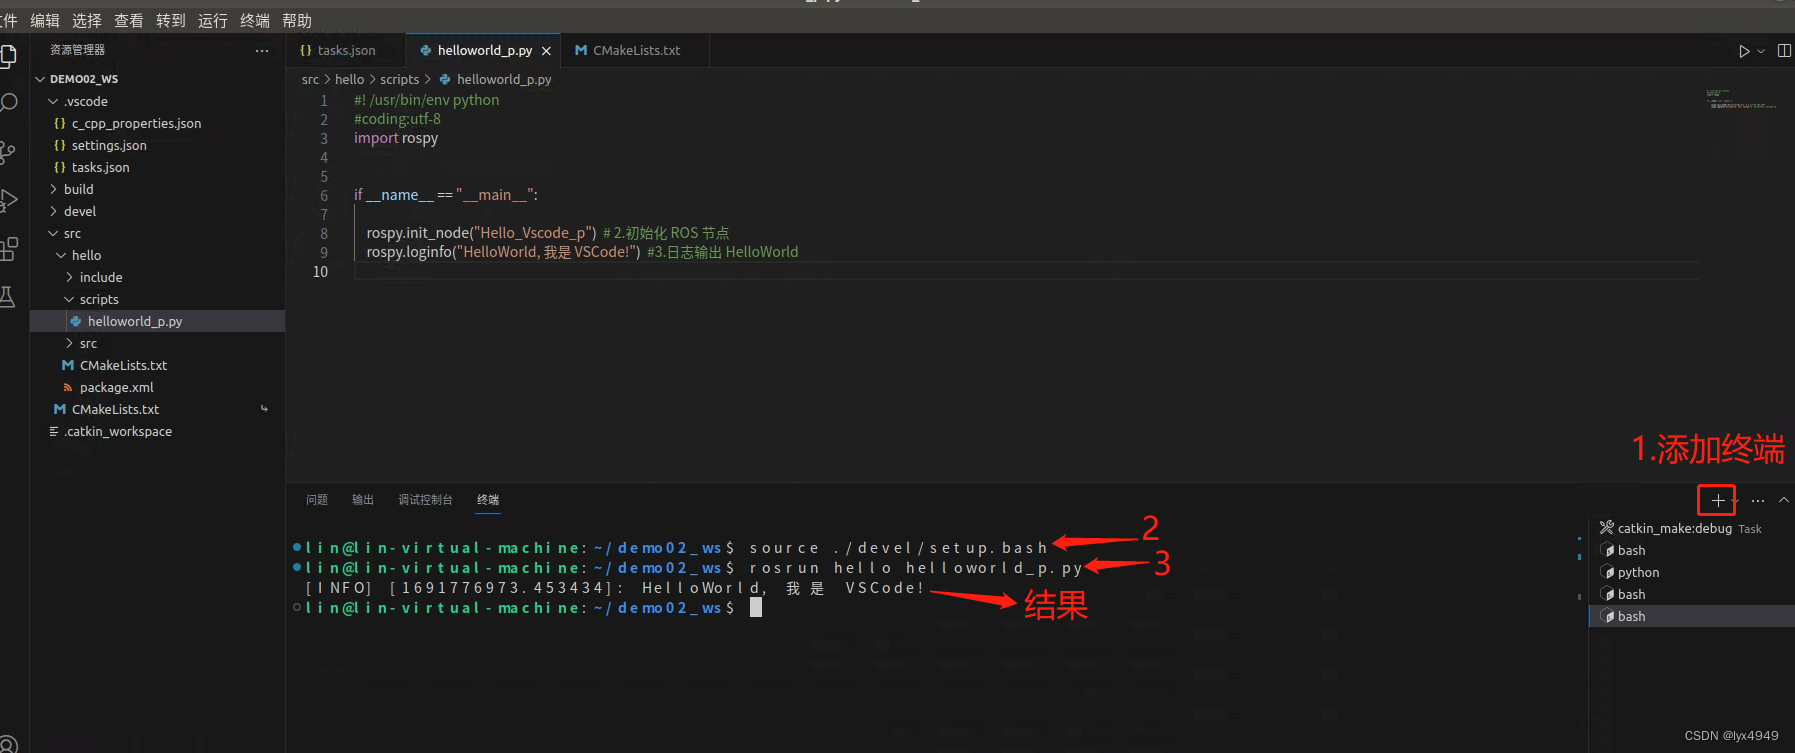Click line number 10 in the gutter

point(320,271)
